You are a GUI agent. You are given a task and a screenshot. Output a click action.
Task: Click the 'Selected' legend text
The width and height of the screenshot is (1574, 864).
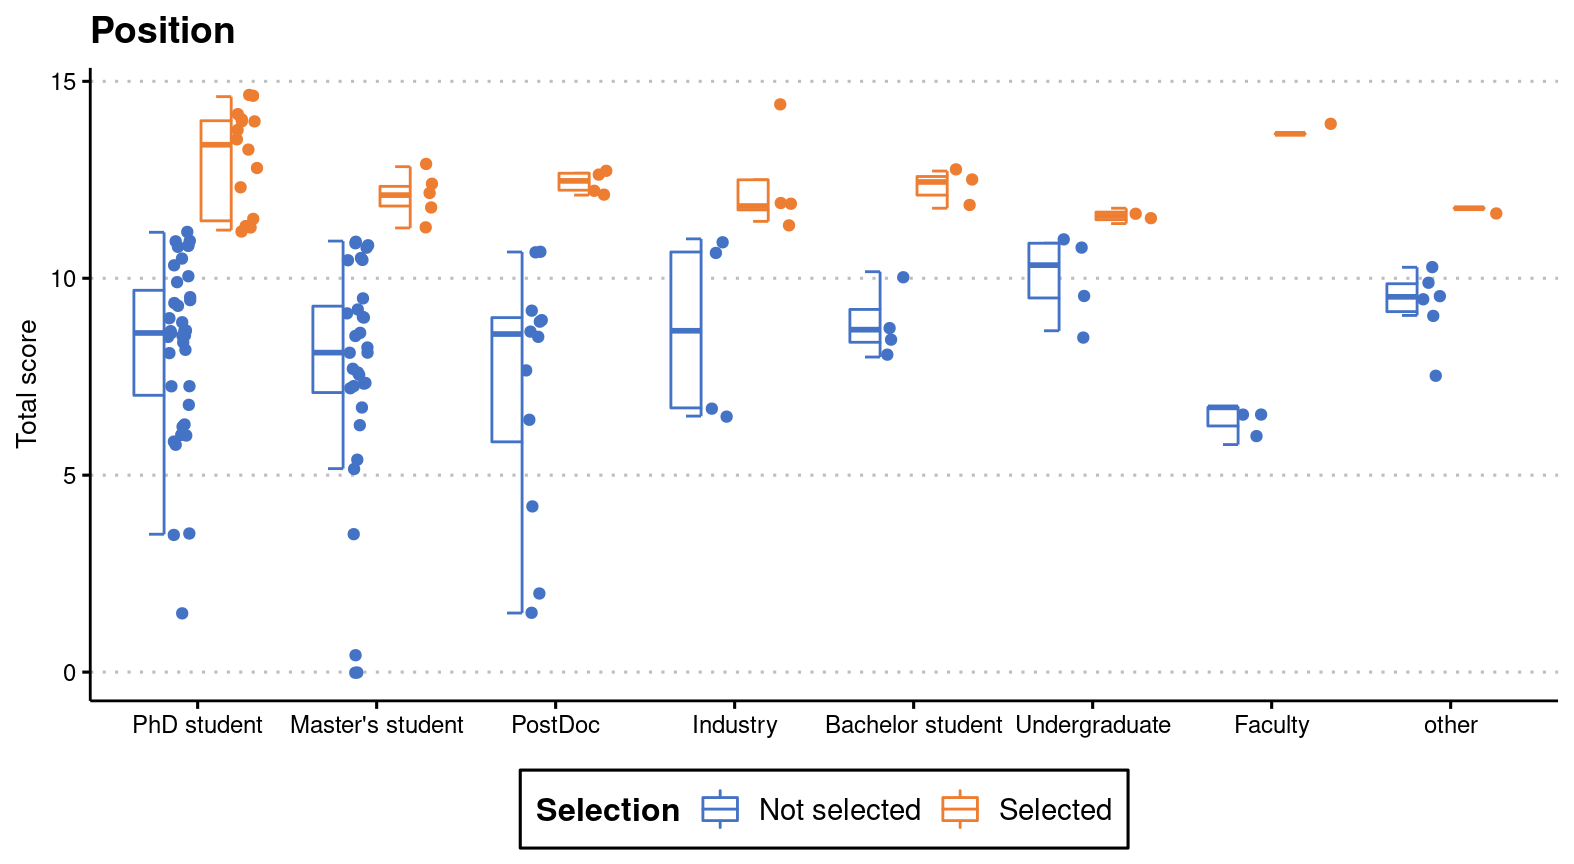(x=1055, y=809)
